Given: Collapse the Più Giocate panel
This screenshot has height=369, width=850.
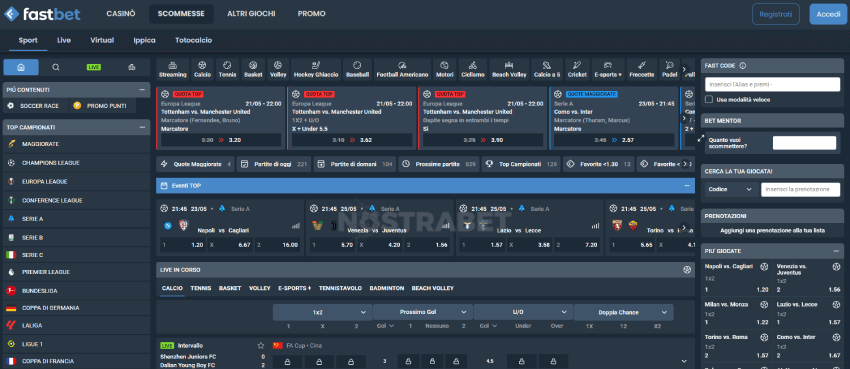Looking at the screenshot, I should coord(836,251).
